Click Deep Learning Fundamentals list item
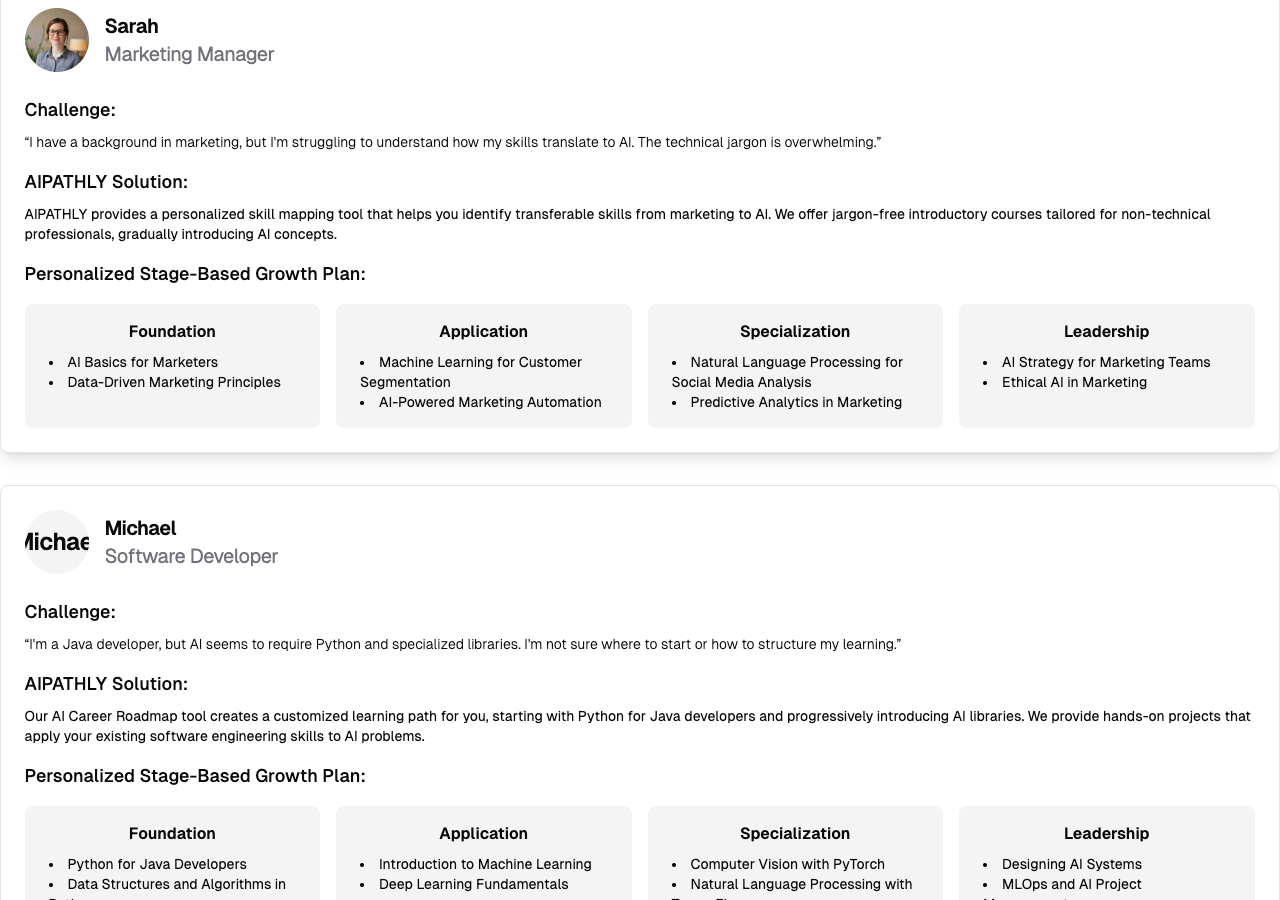Image resolution: width=1280 pixels, height=900 pixels. 473,884
